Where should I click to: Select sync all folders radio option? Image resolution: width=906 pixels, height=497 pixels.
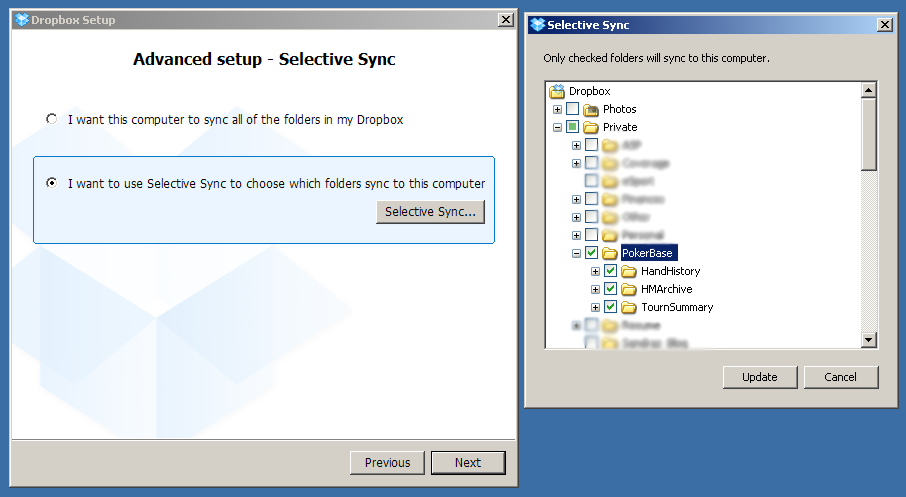[52, 119]
